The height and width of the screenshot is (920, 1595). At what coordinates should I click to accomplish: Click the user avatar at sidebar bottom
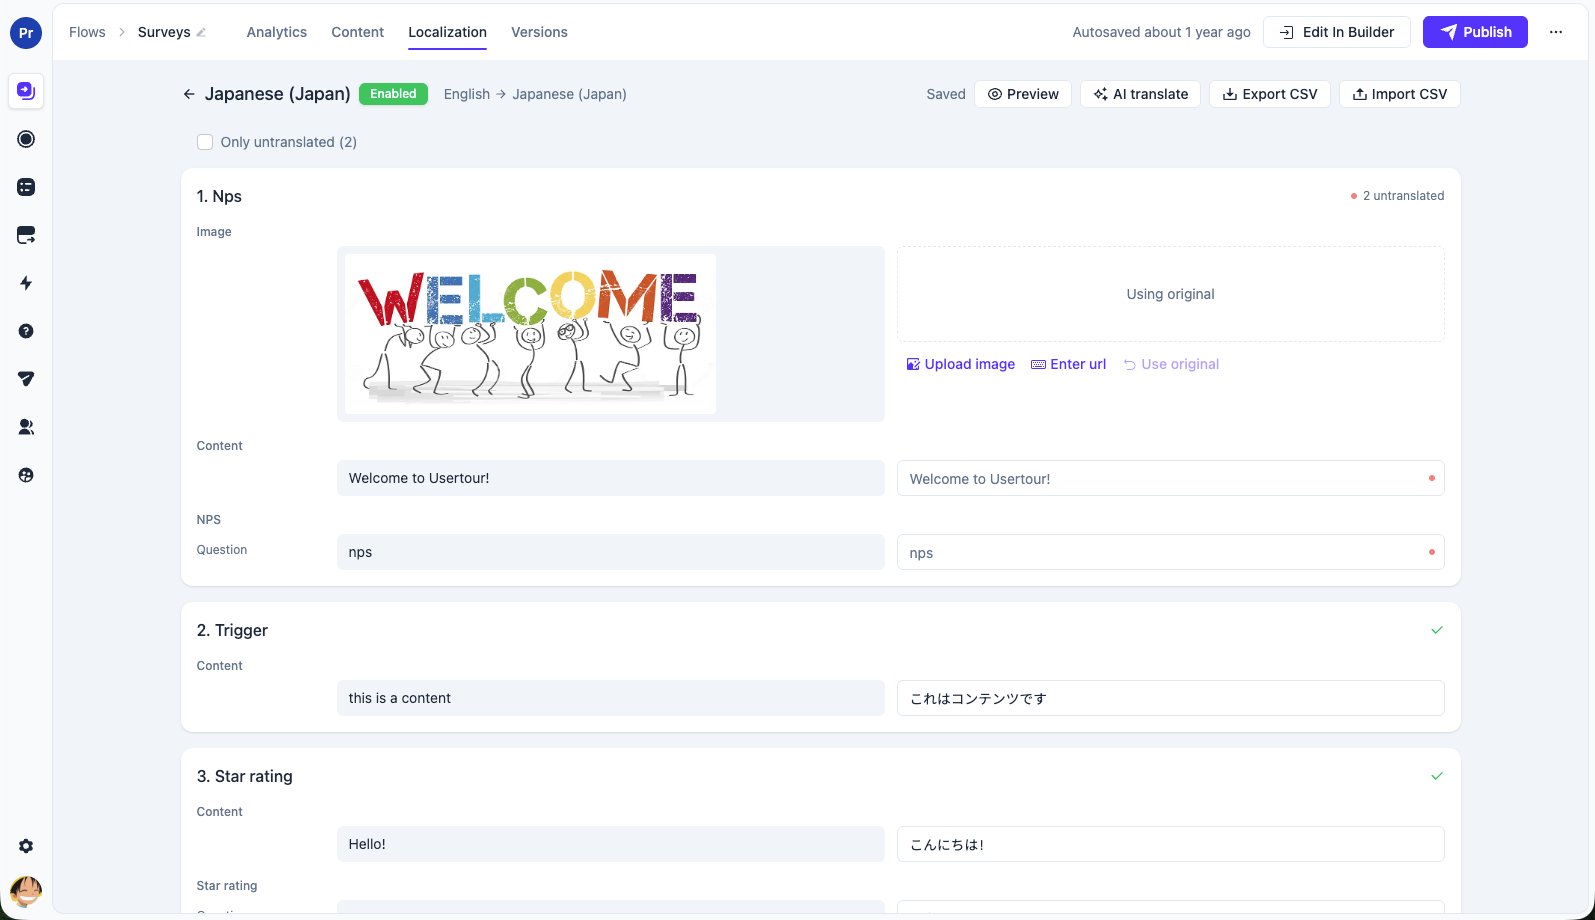point(26,892)
